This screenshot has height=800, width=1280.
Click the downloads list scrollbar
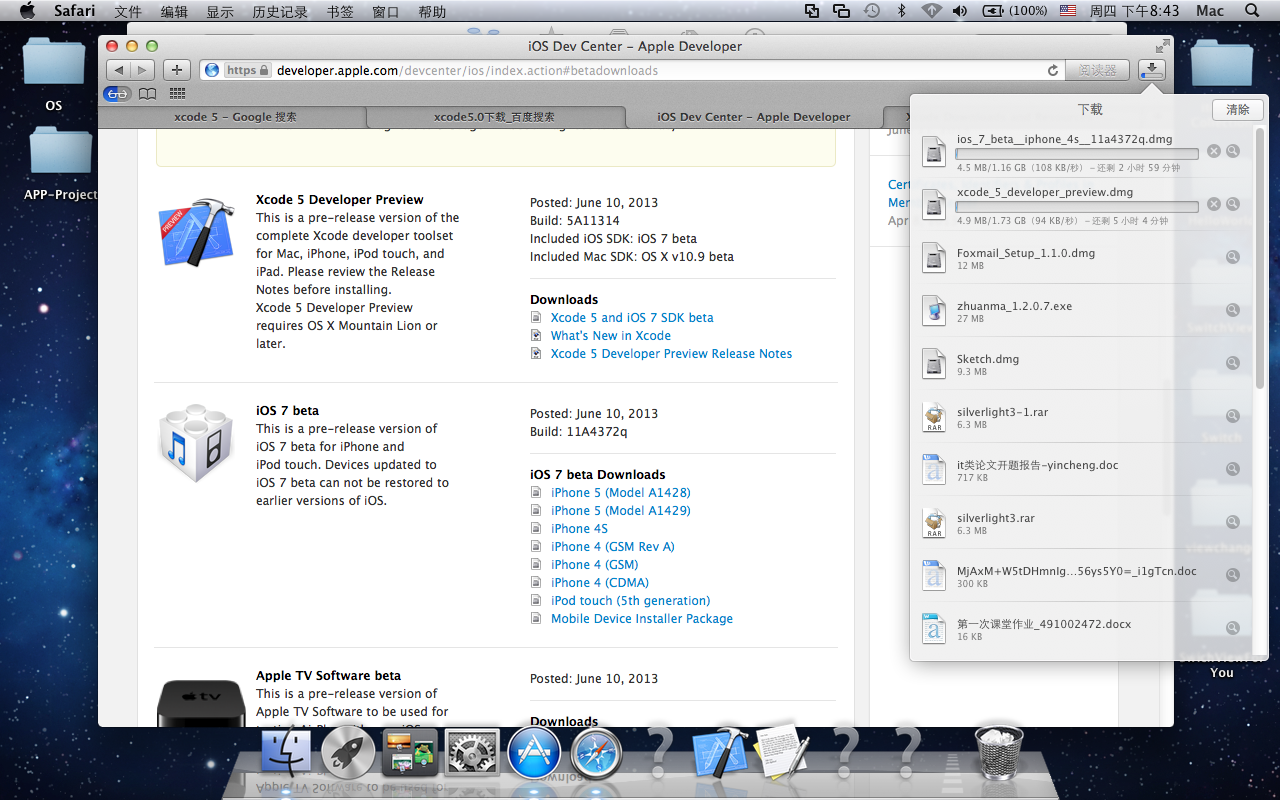(1261, 258)
